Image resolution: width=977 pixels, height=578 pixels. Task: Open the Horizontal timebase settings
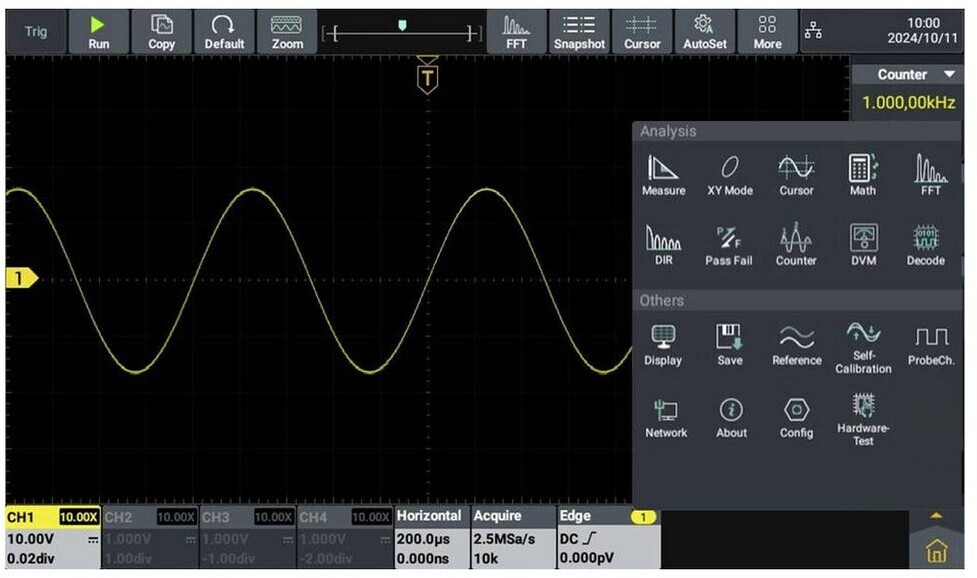click(x=430, y=537)
